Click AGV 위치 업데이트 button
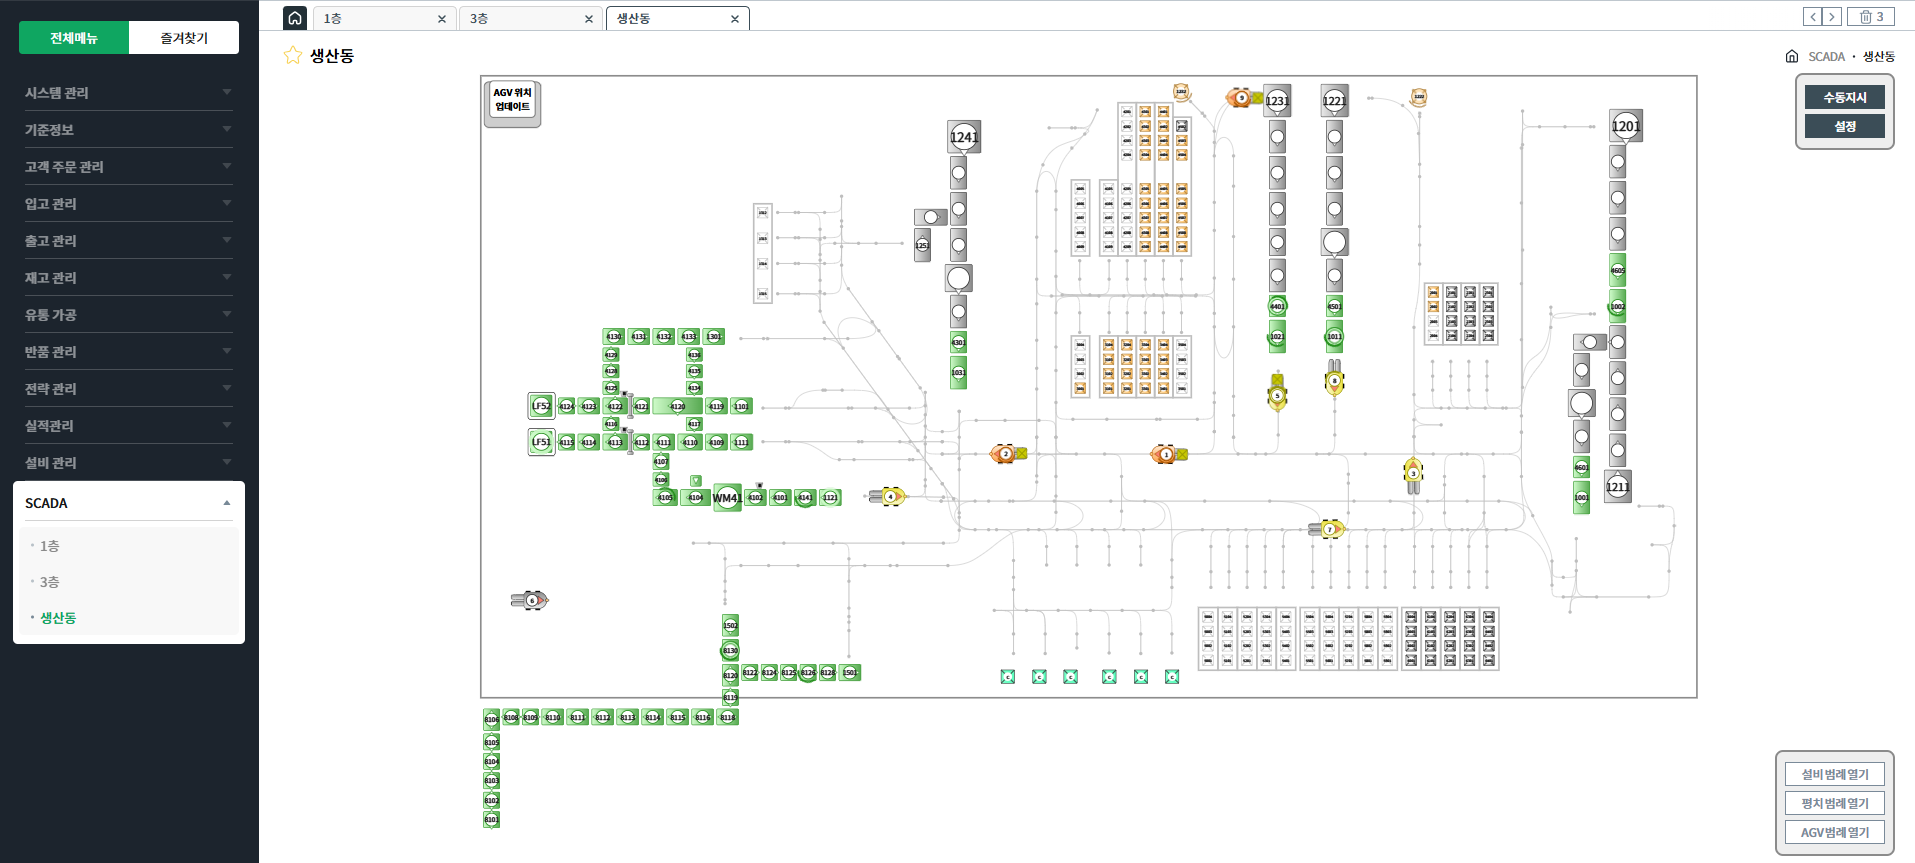 click(512, 100)
